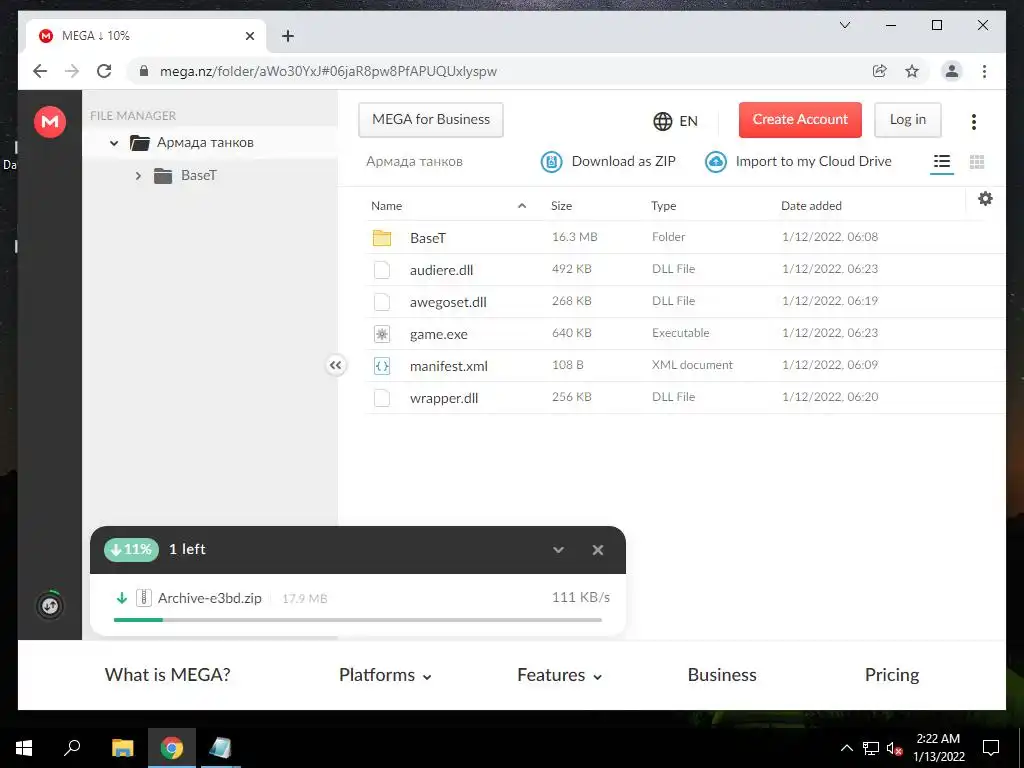Click the Archive-e3bd.zip download progress bar

tap(358, 620)
